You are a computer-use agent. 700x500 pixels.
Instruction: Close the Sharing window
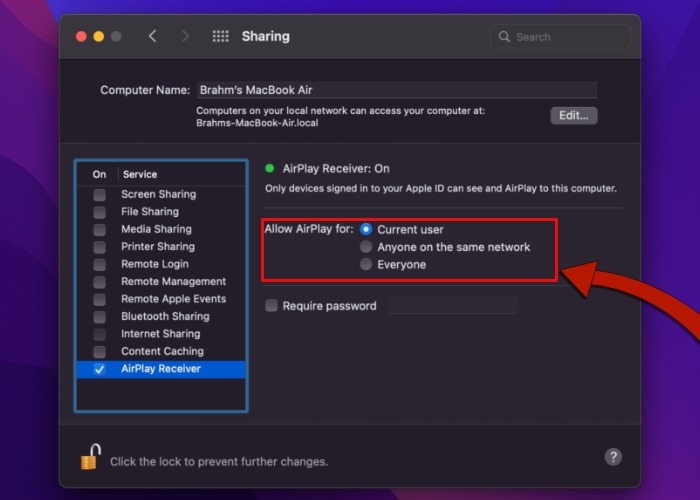click(81, 36)
